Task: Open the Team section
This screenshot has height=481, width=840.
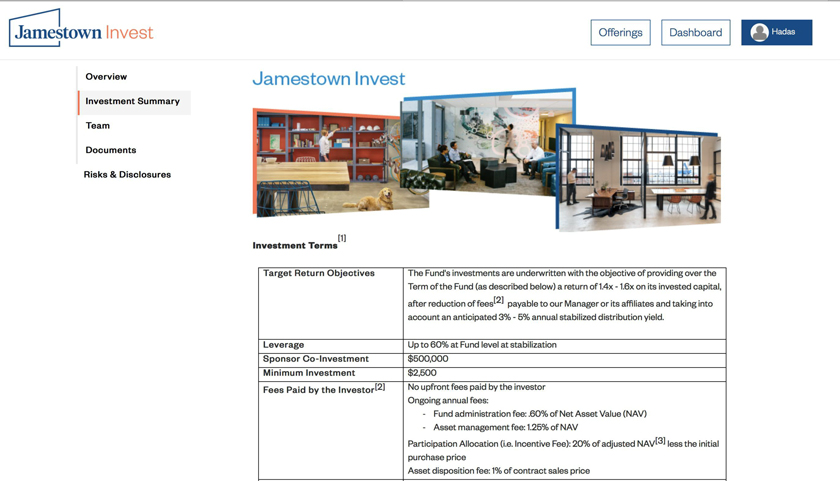Action: tap(97, 126)
